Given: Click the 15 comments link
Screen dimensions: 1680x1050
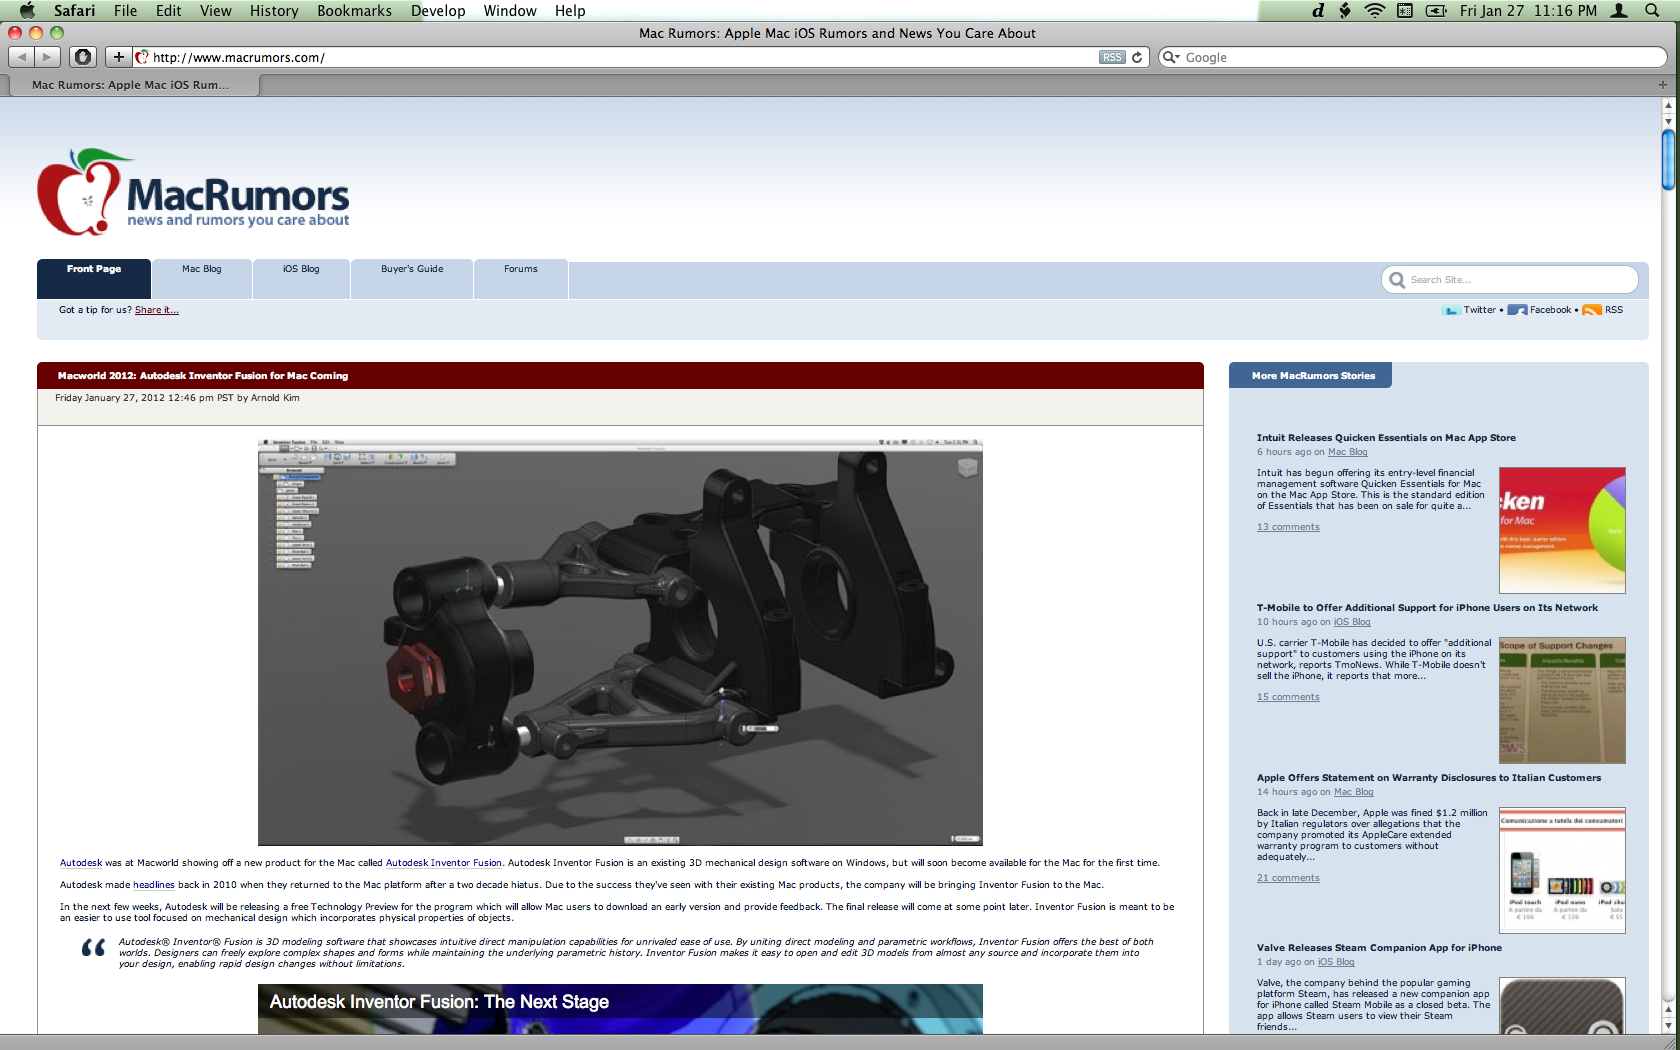Looking at the screenshot, I should click(x=1288, y=697).
